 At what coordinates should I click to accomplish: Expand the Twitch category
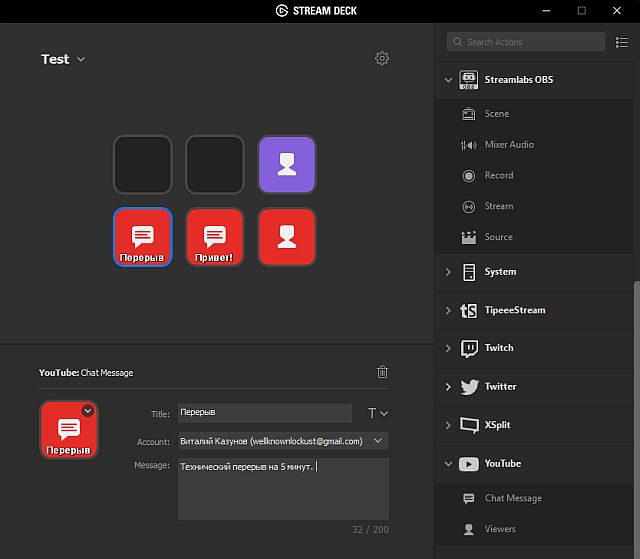tap(448, 348)
